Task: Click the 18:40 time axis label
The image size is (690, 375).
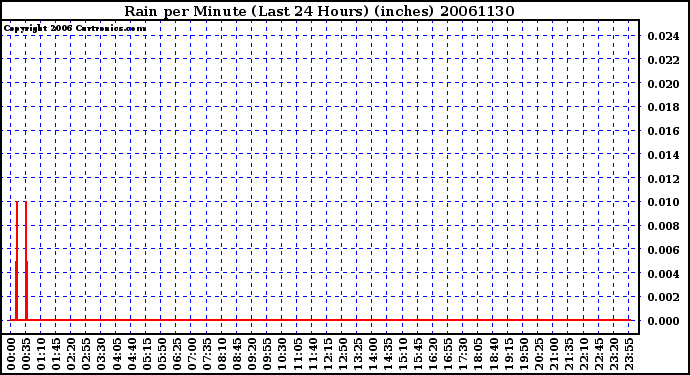Action: [x=493, y=354]
